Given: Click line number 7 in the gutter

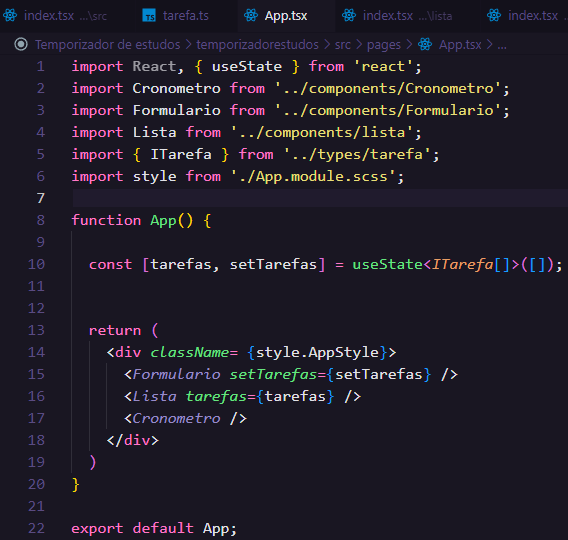Looking at the screenshot, I should 41,198.
